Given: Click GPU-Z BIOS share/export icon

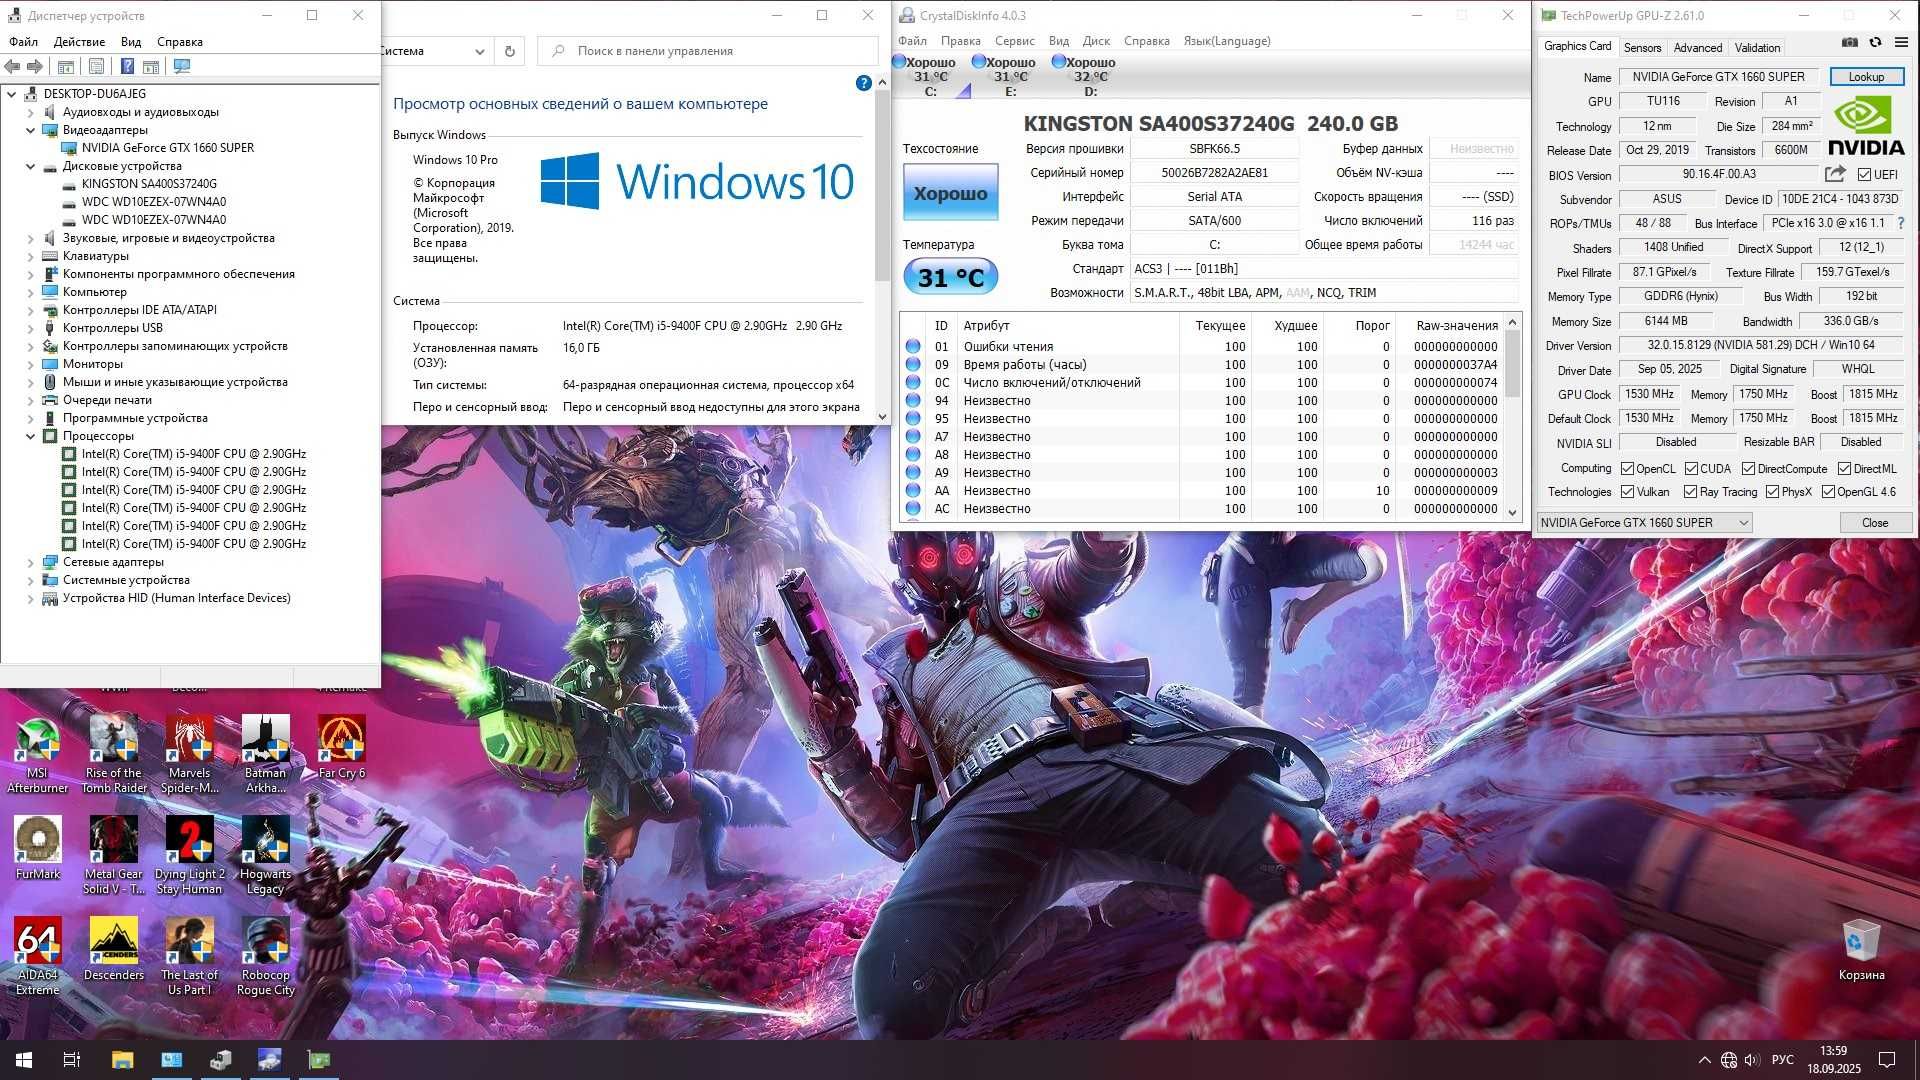Looking at the screenshot, I should click(1835, 174).
